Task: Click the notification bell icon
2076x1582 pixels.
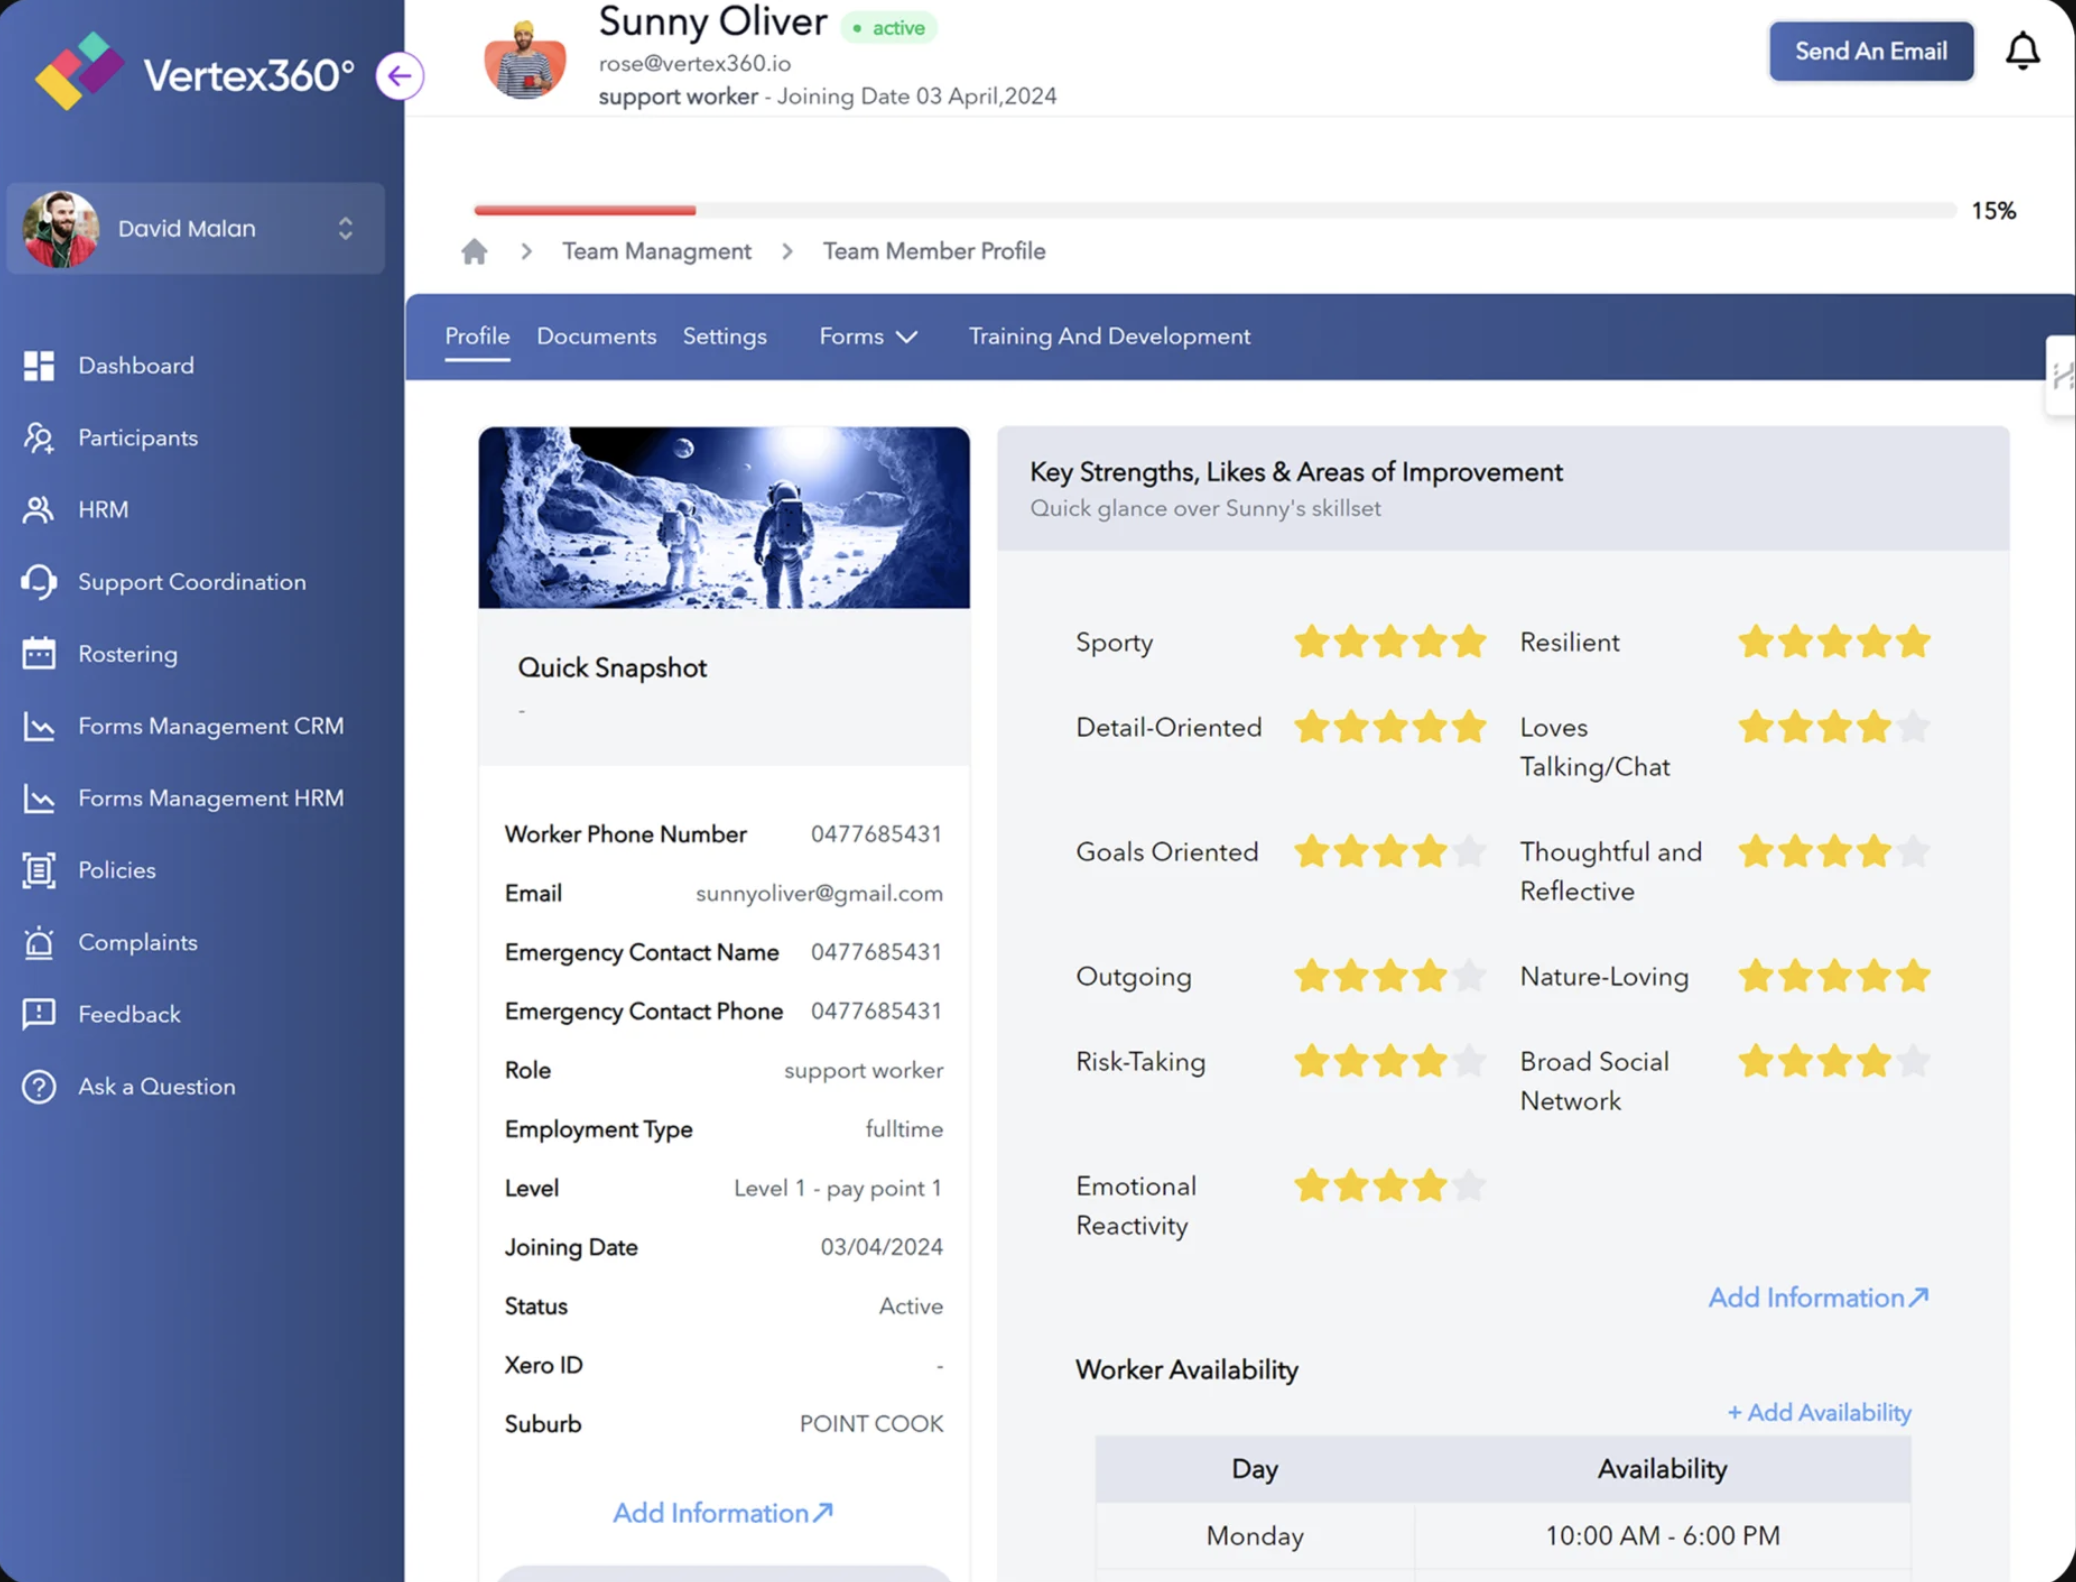Action: pyautogui.click(x=2022, y=51)
